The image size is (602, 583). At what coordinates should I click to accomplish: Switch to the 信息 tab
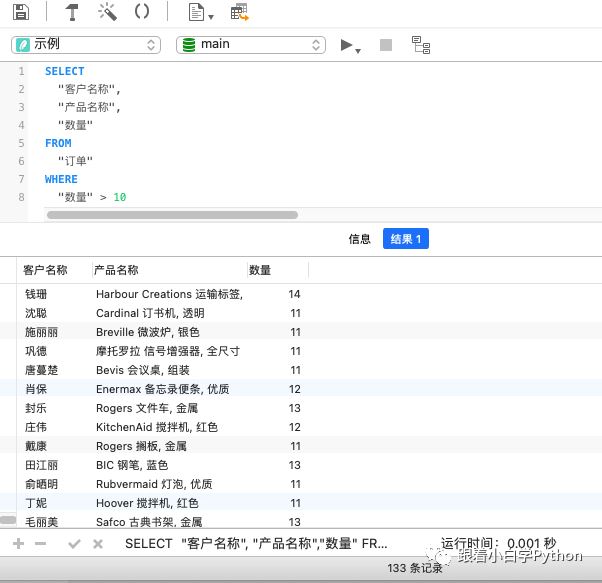tap(359, 239)
